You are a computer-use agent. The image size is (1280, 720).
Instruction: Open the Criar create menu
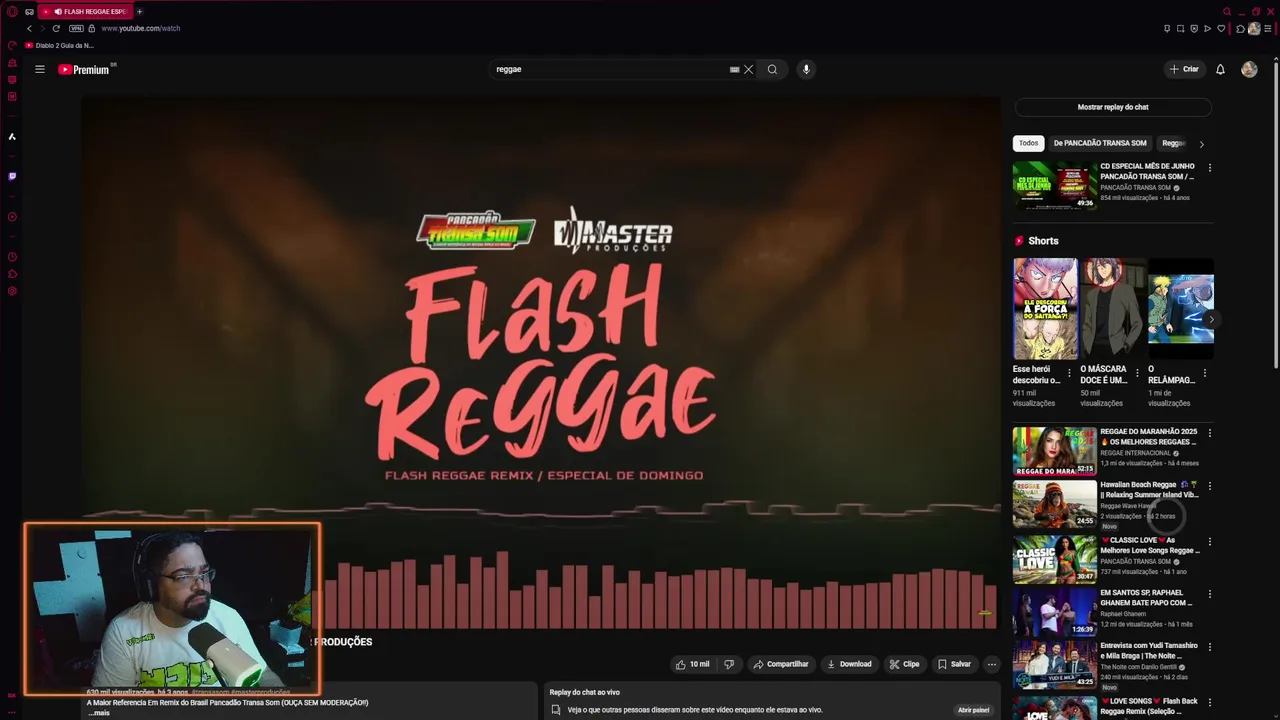coord(1184,69)
